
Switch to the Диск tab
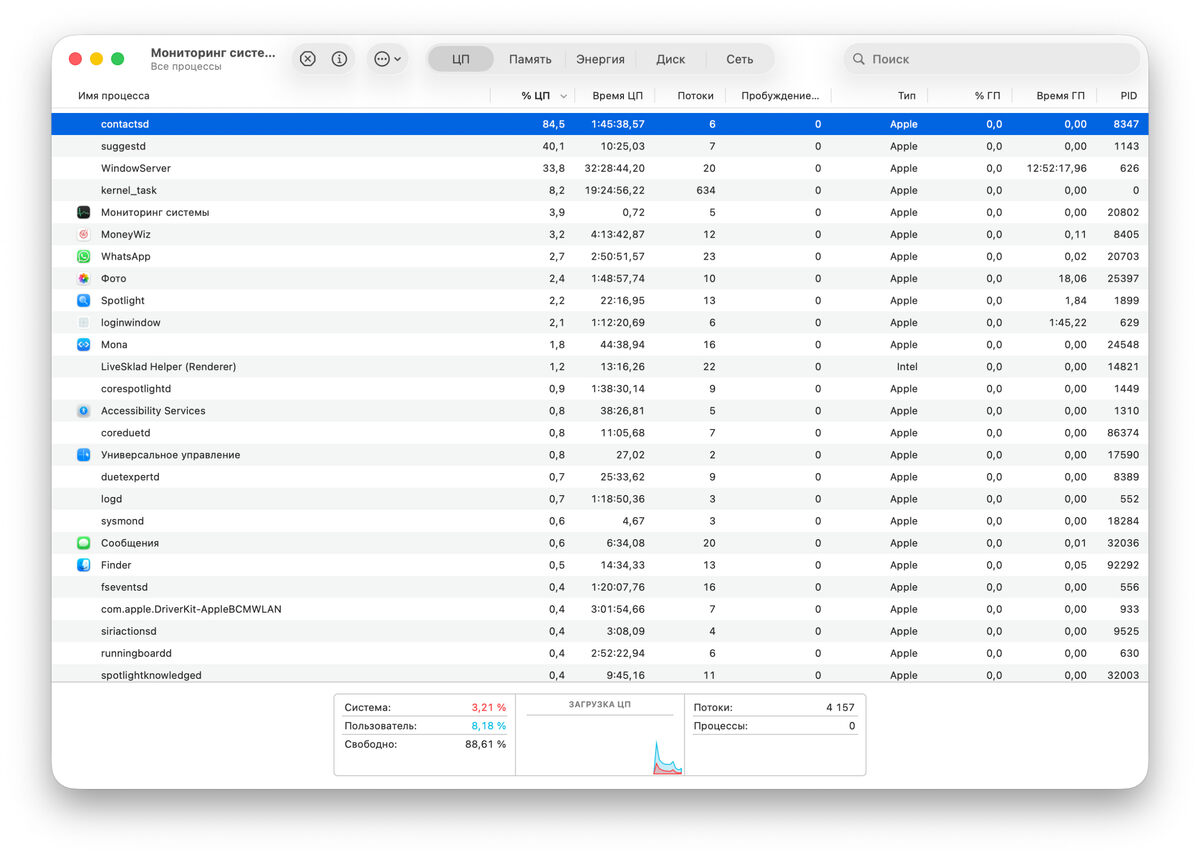(670, 59)
